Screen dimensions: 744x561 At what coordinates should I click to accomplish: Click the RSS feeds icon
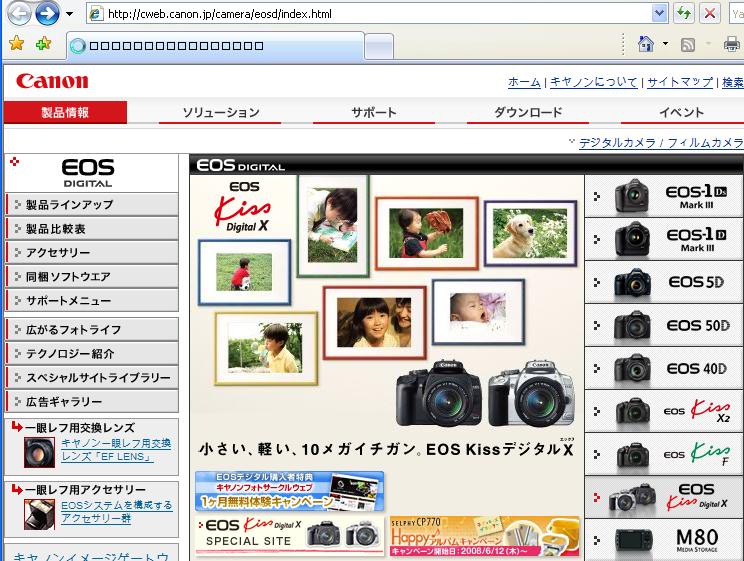coord(688,45)
